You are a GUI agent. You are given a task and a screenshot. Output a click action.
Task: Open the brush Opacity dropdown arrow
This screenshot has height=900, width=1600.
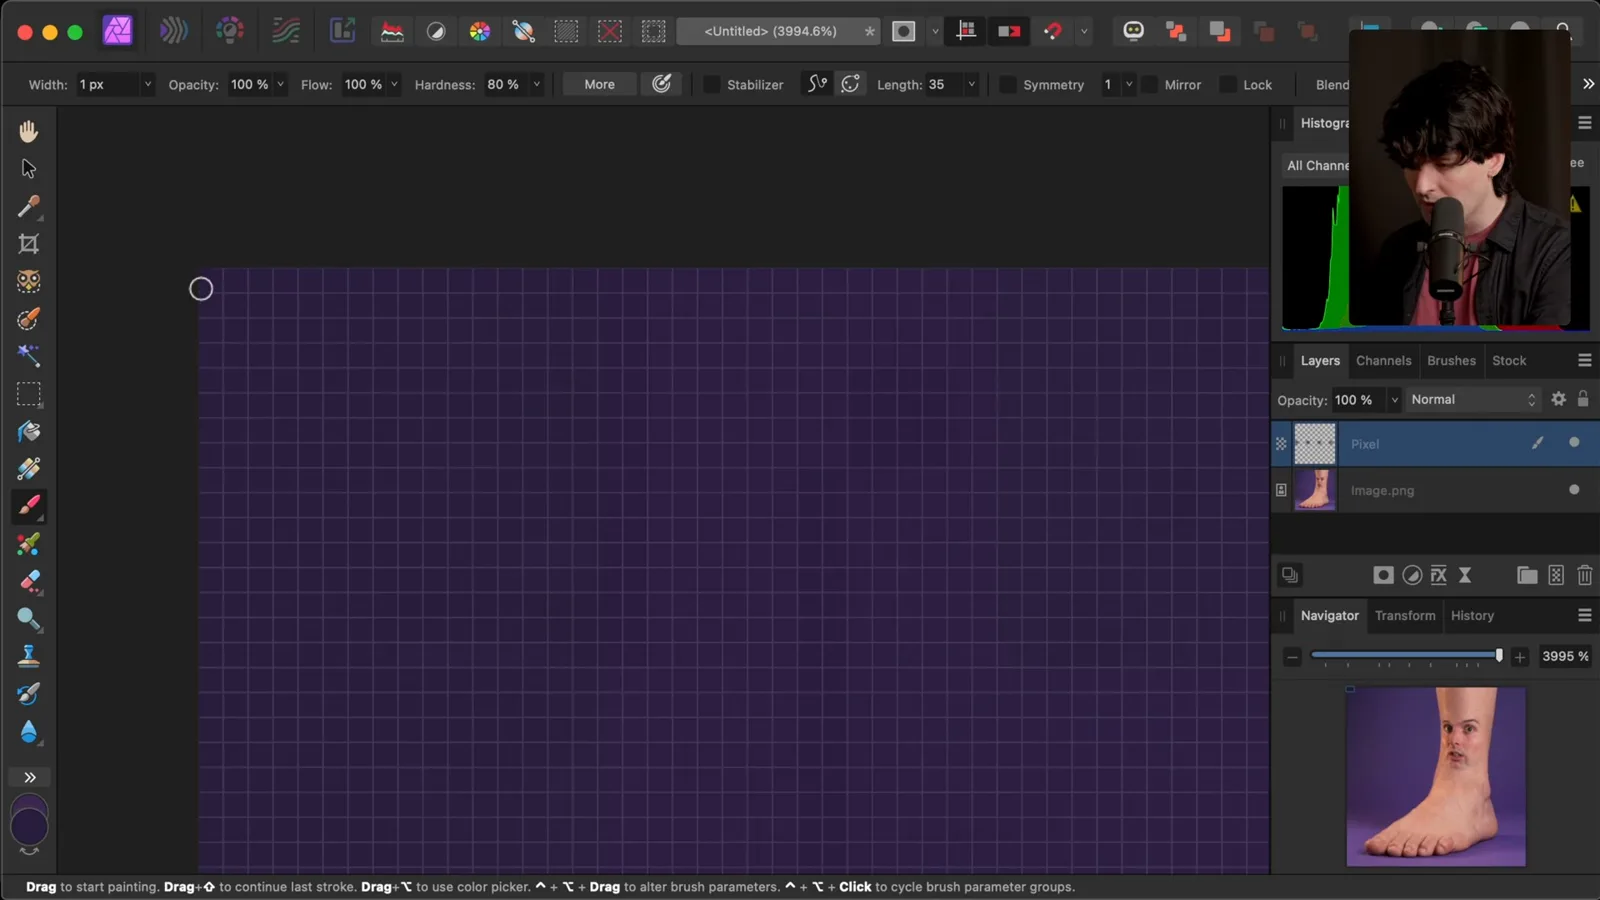coord(280,85)
